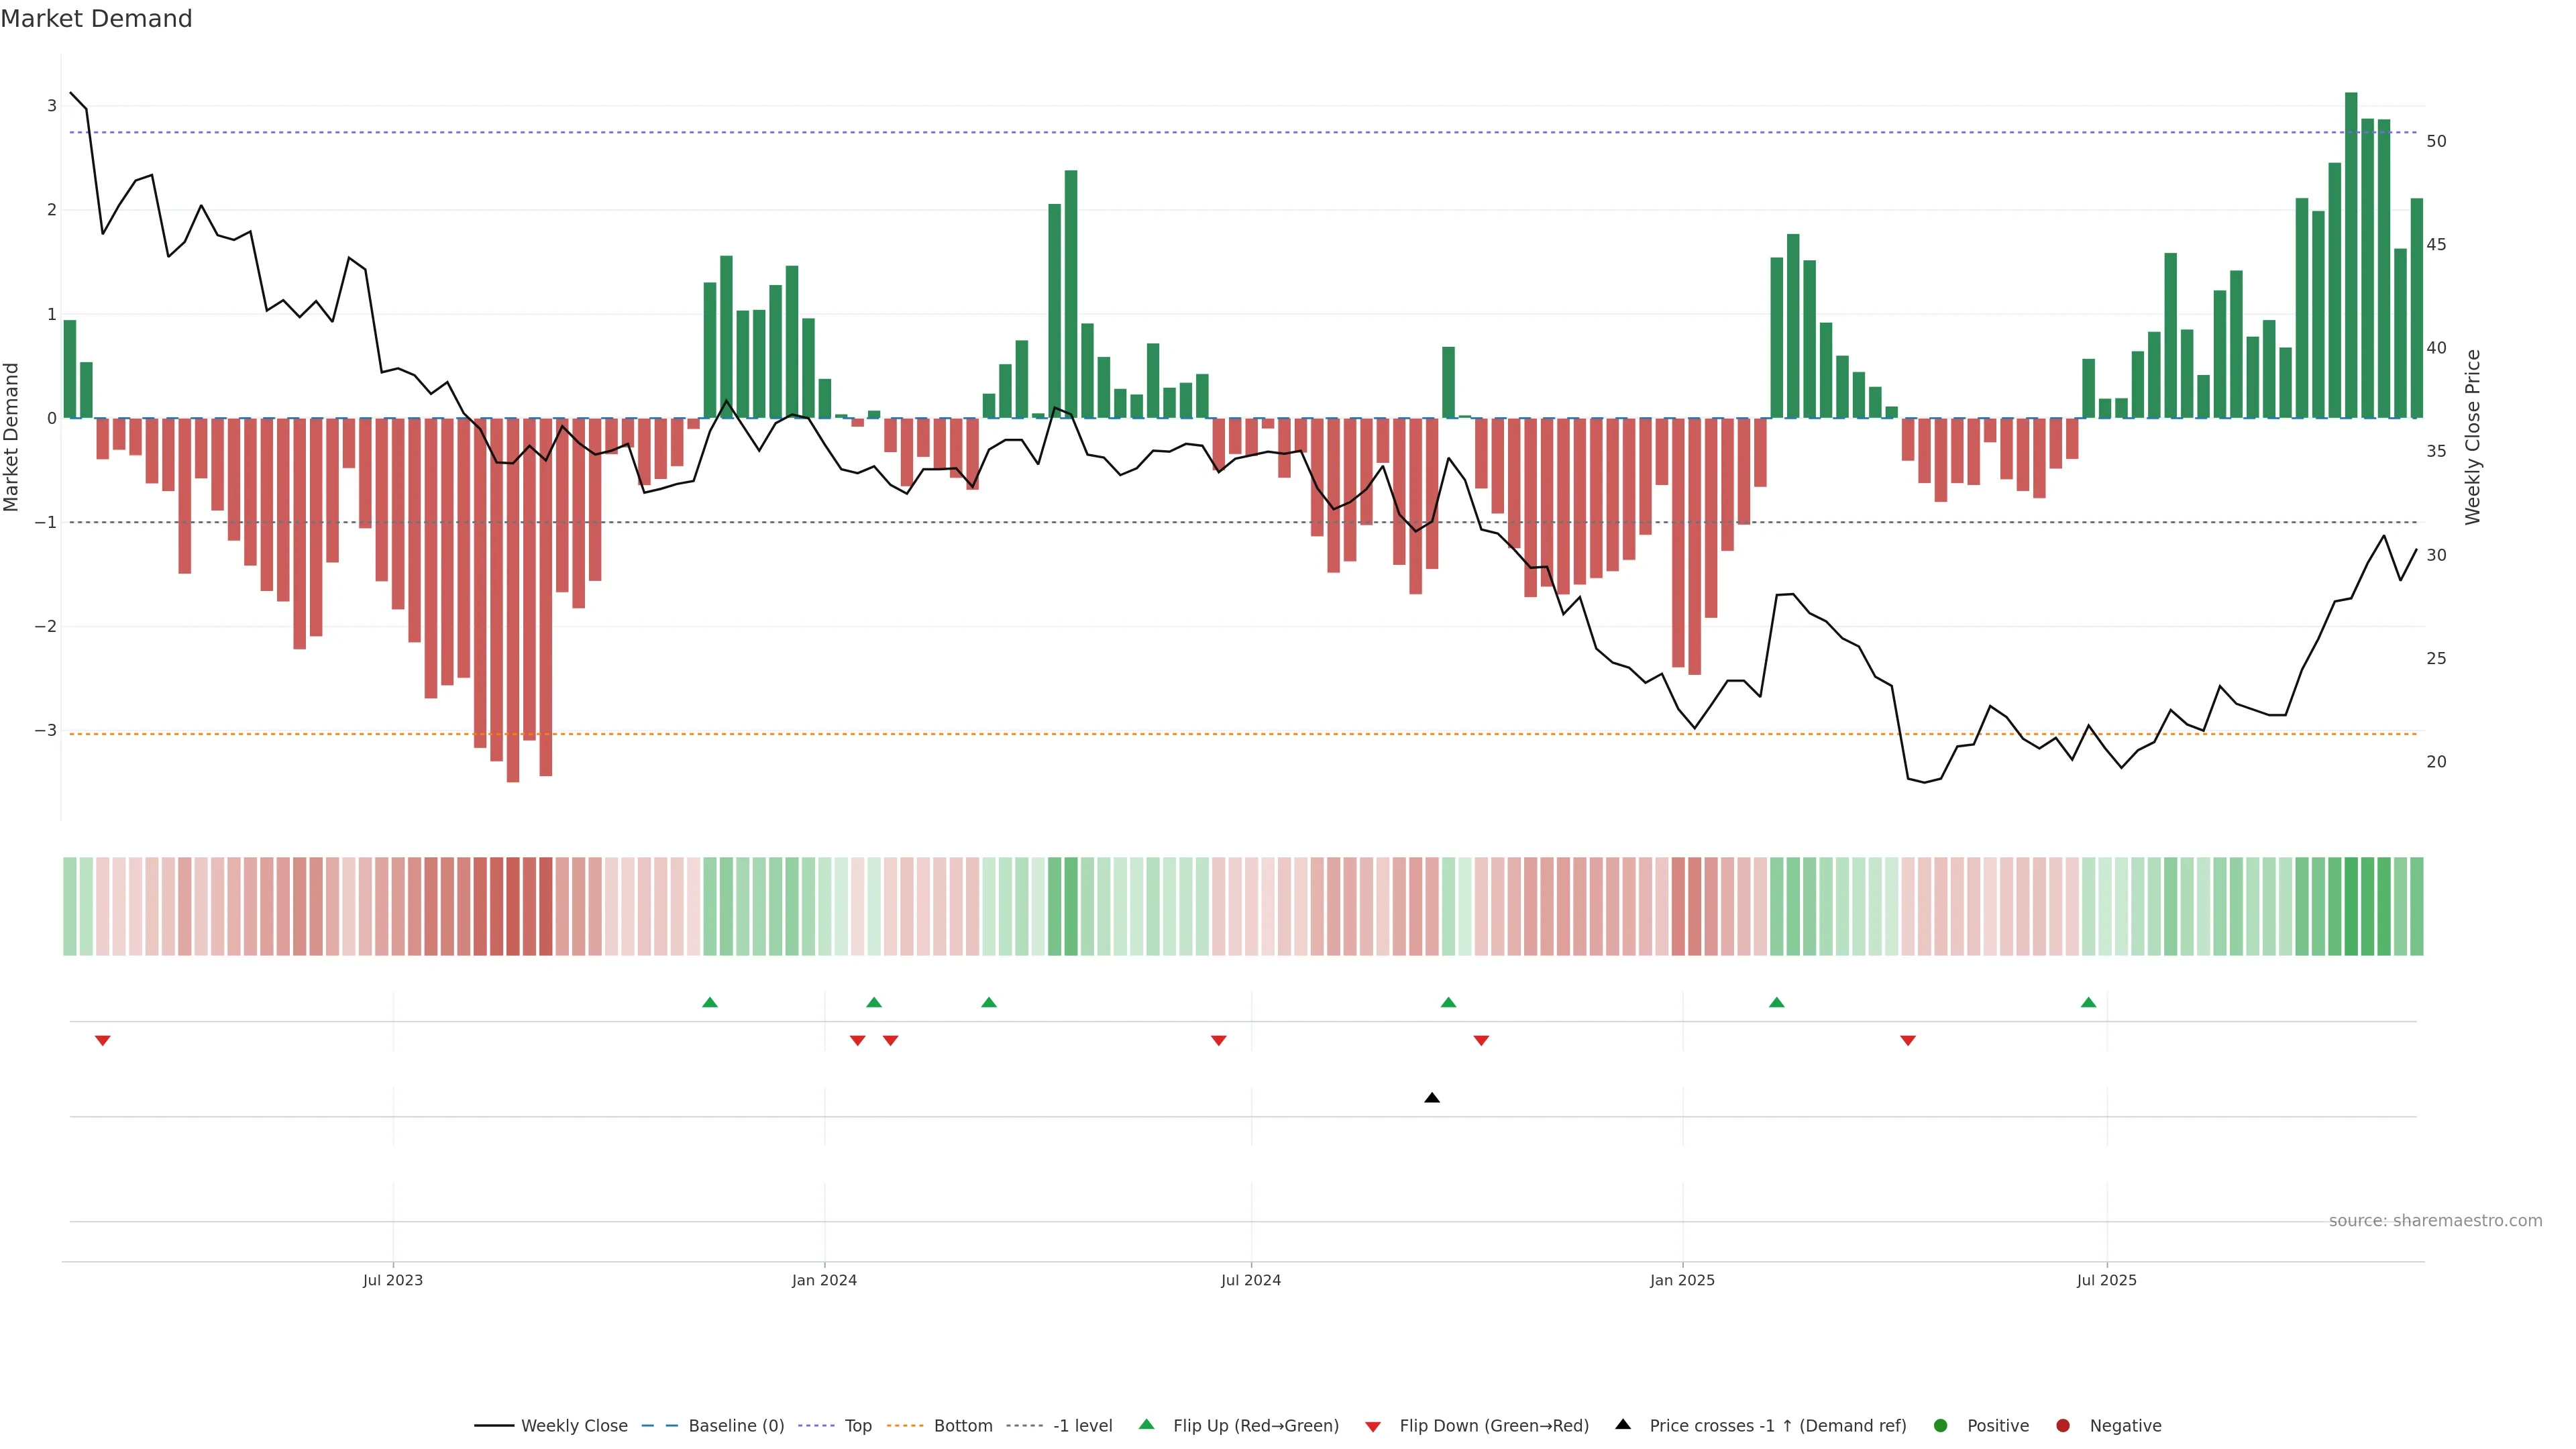This screenshot has width=2576, height=1449.
Task: Click the red Negative legend dot
Action: click(x=2063, y=1425)
